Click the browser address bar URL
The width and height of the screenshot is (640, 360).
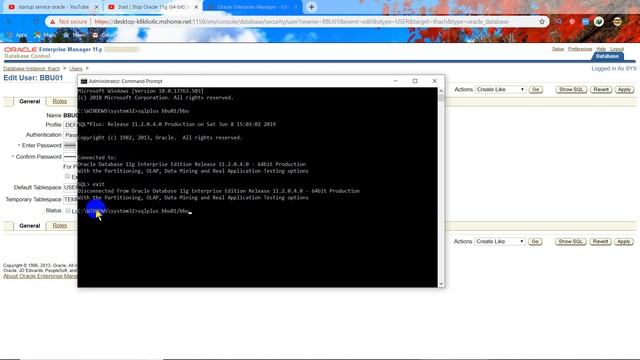point(301,22)
